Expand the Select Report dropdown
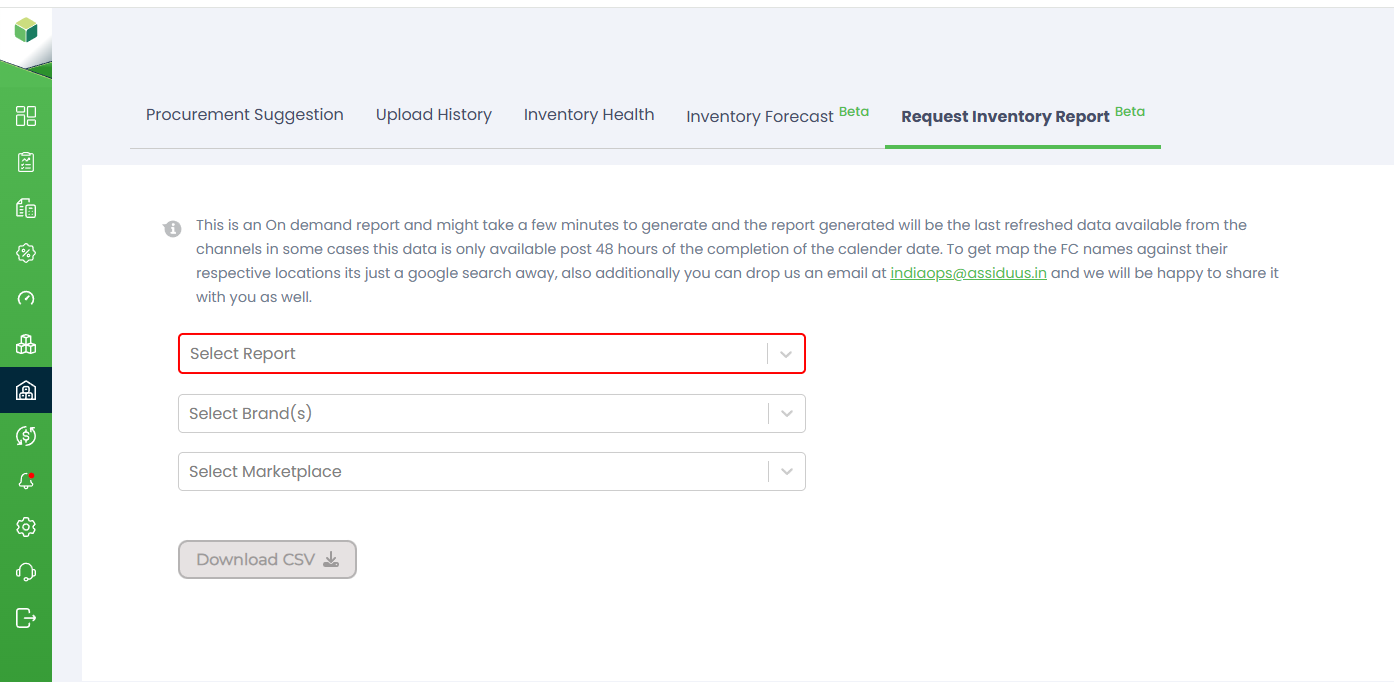This screenshot has height=682, width=1394. [x=491, y=354]
